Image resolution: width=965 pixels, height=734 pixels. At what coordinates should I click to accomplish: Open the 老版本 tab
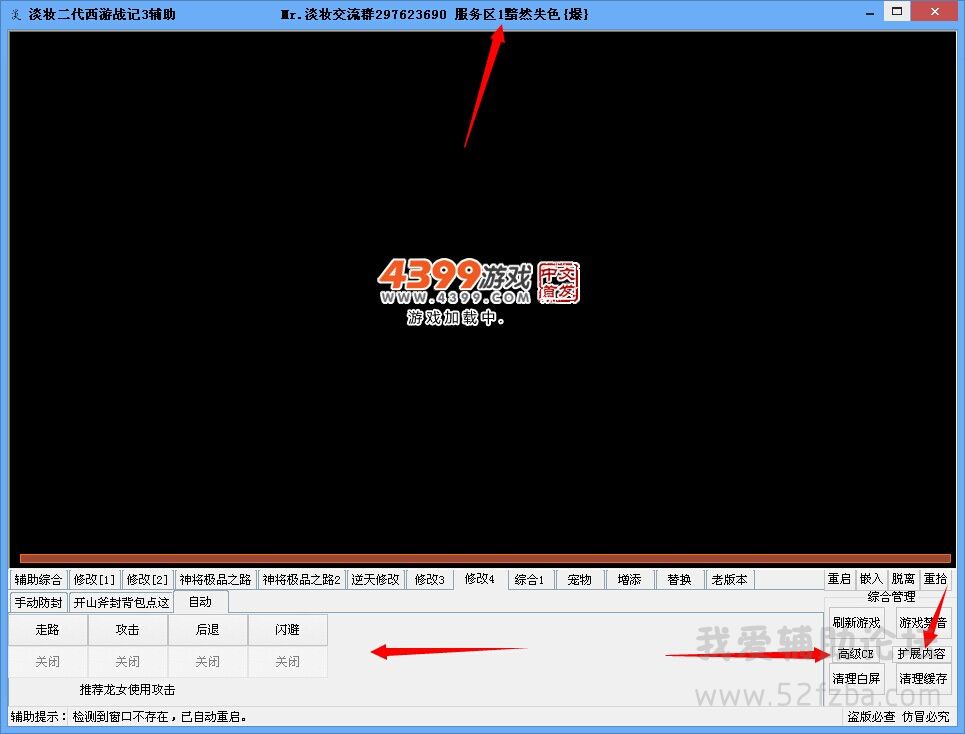[x=730, y=580]
